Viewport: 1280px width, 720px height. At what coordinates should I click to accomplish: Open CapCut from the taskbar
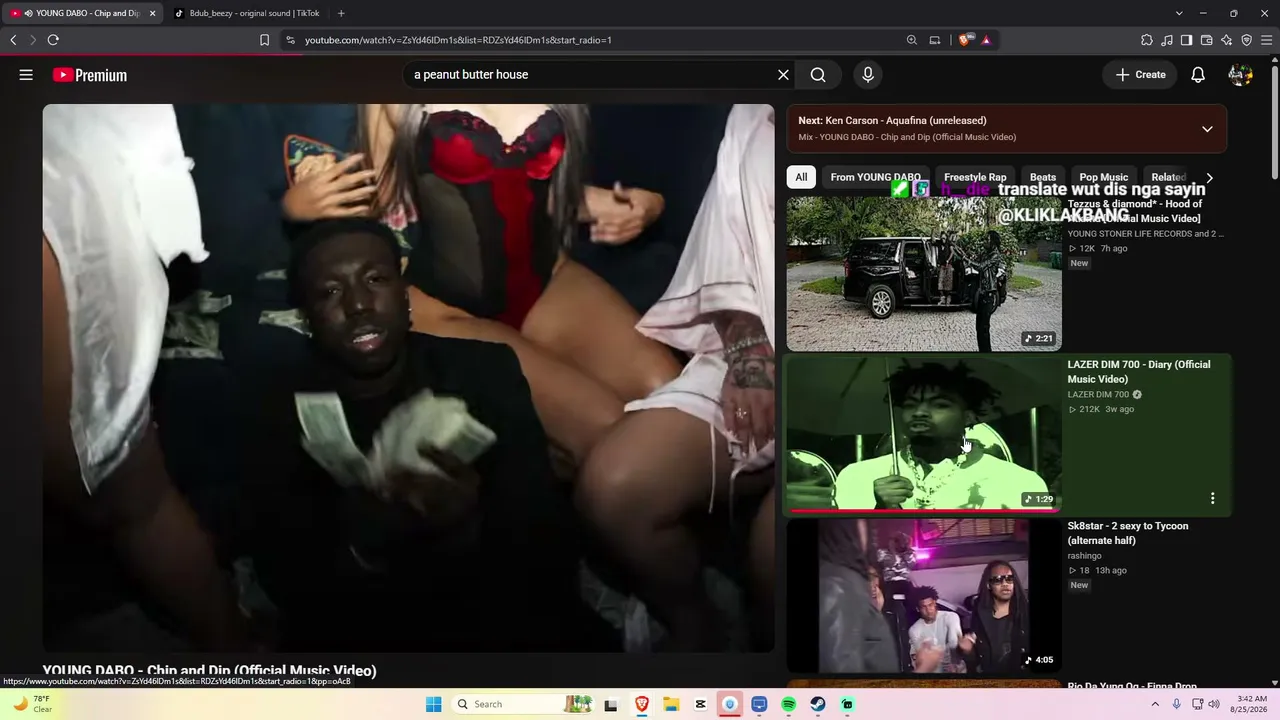pos(700,704)
